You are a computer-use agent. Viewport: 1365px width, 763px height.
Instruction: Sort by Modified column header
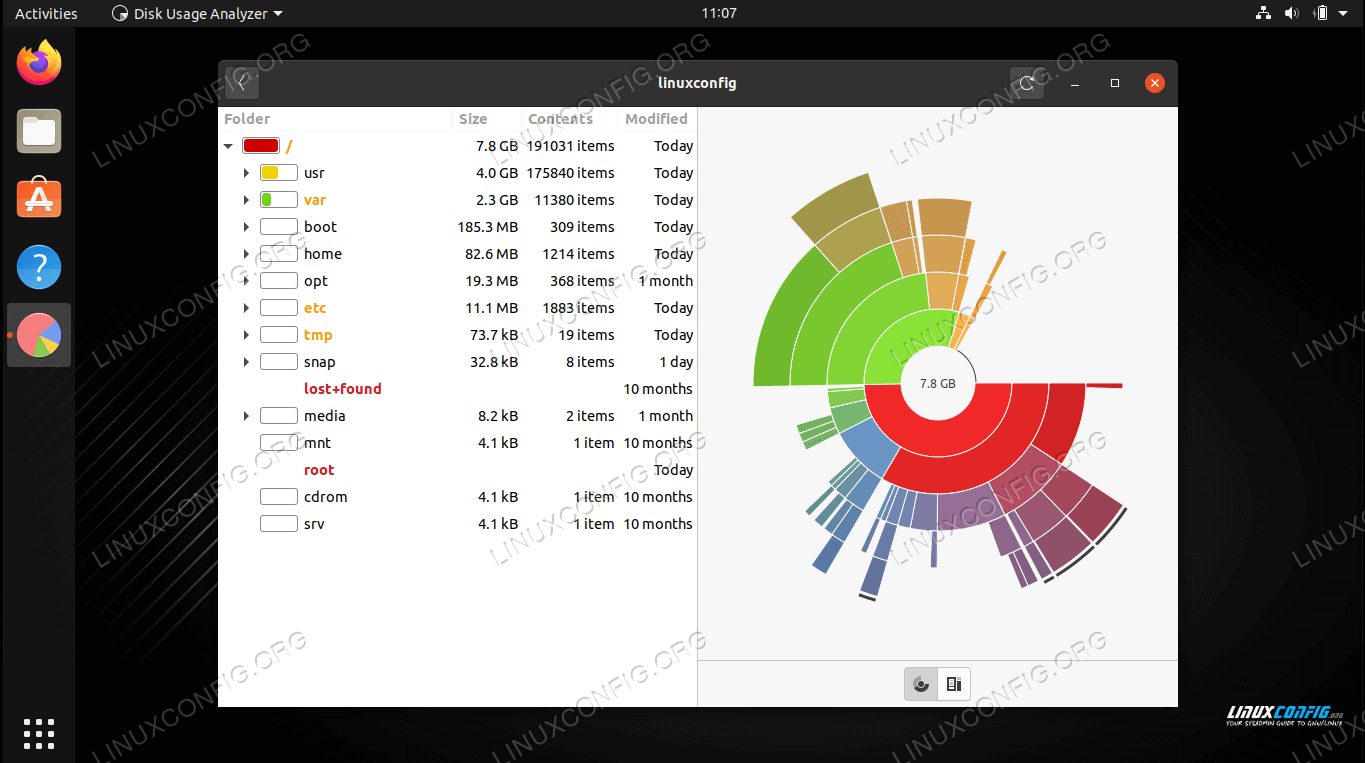click(x=657, y=119)
